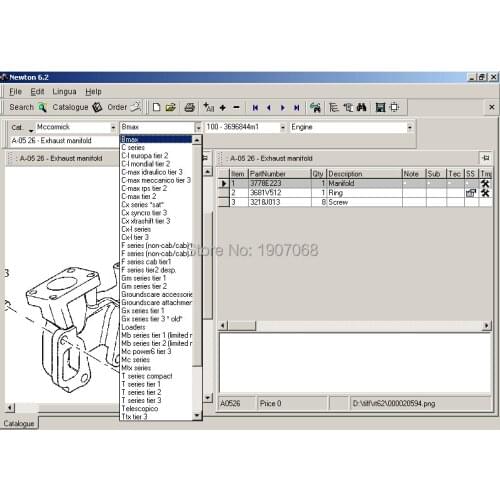Click dropdown list scroll up arrow

pos(197,140)
